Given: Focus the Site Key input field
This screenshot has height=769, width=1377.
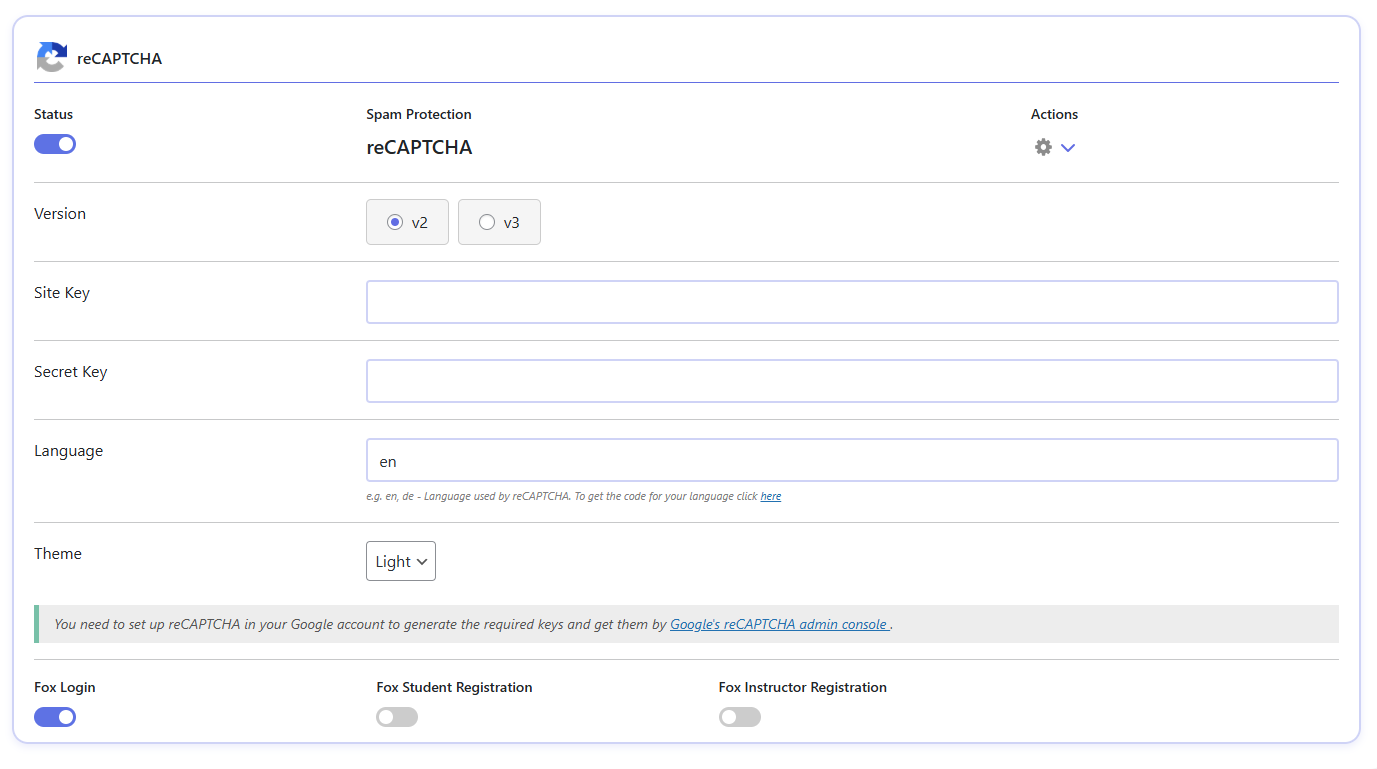Looking at the screenshot, I should pyautogui.click(x=851, y=302).
